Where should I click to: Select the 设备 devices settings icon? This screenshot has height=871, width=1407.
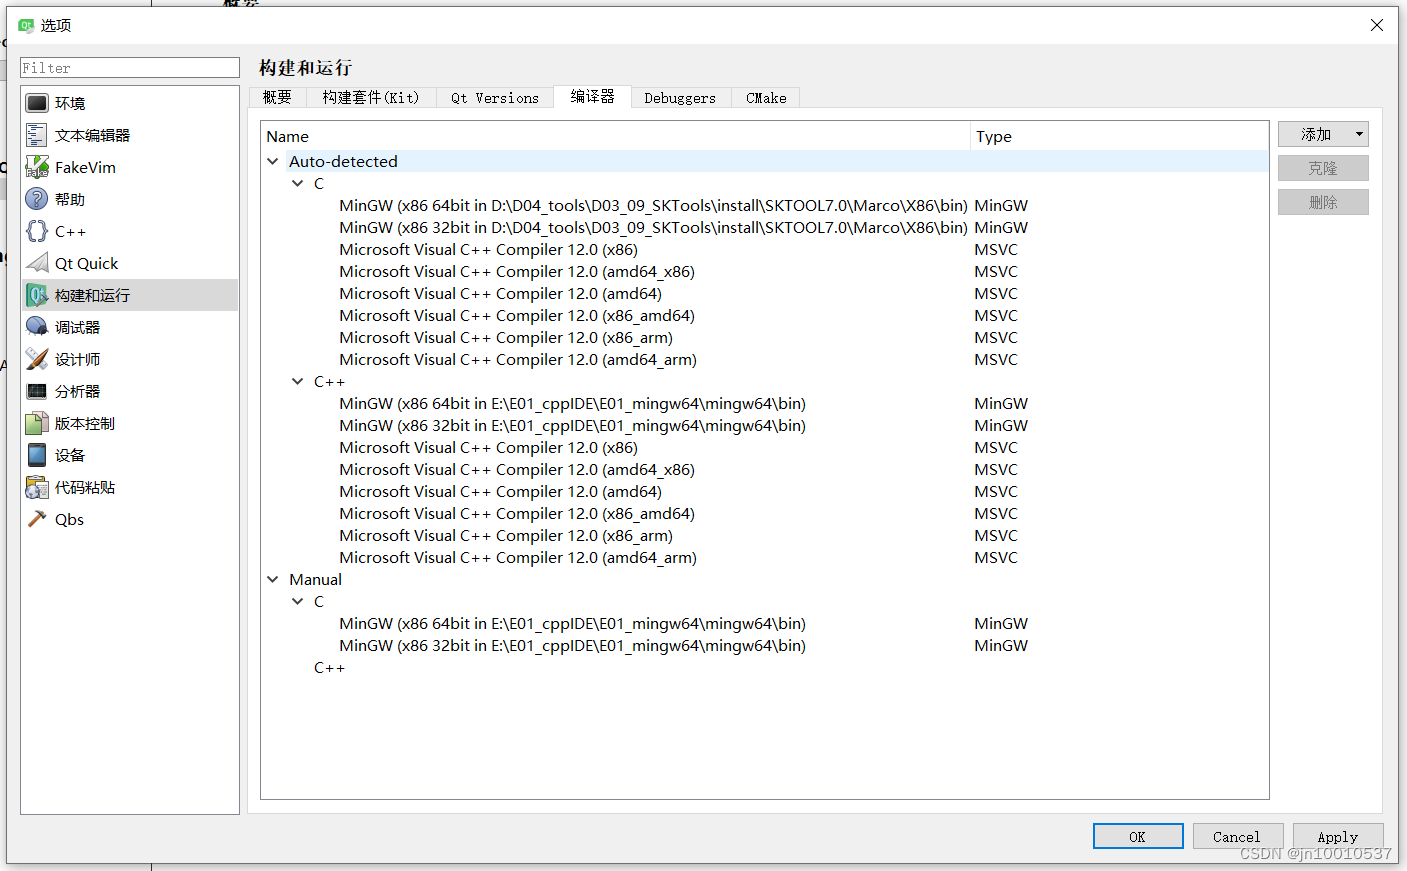point(37,454)
